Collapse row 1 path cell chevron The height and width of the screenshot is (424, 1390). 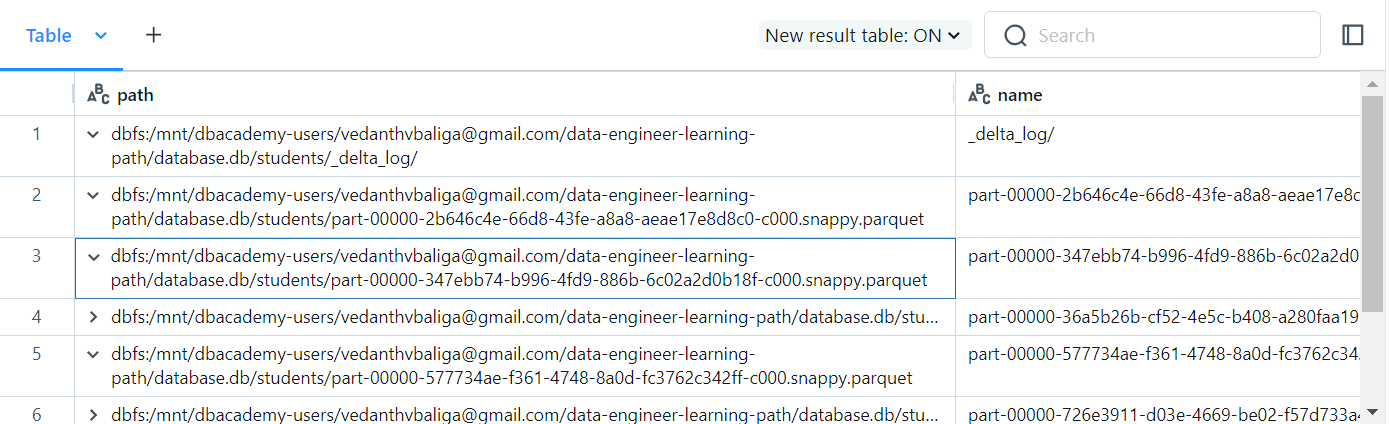94,134
